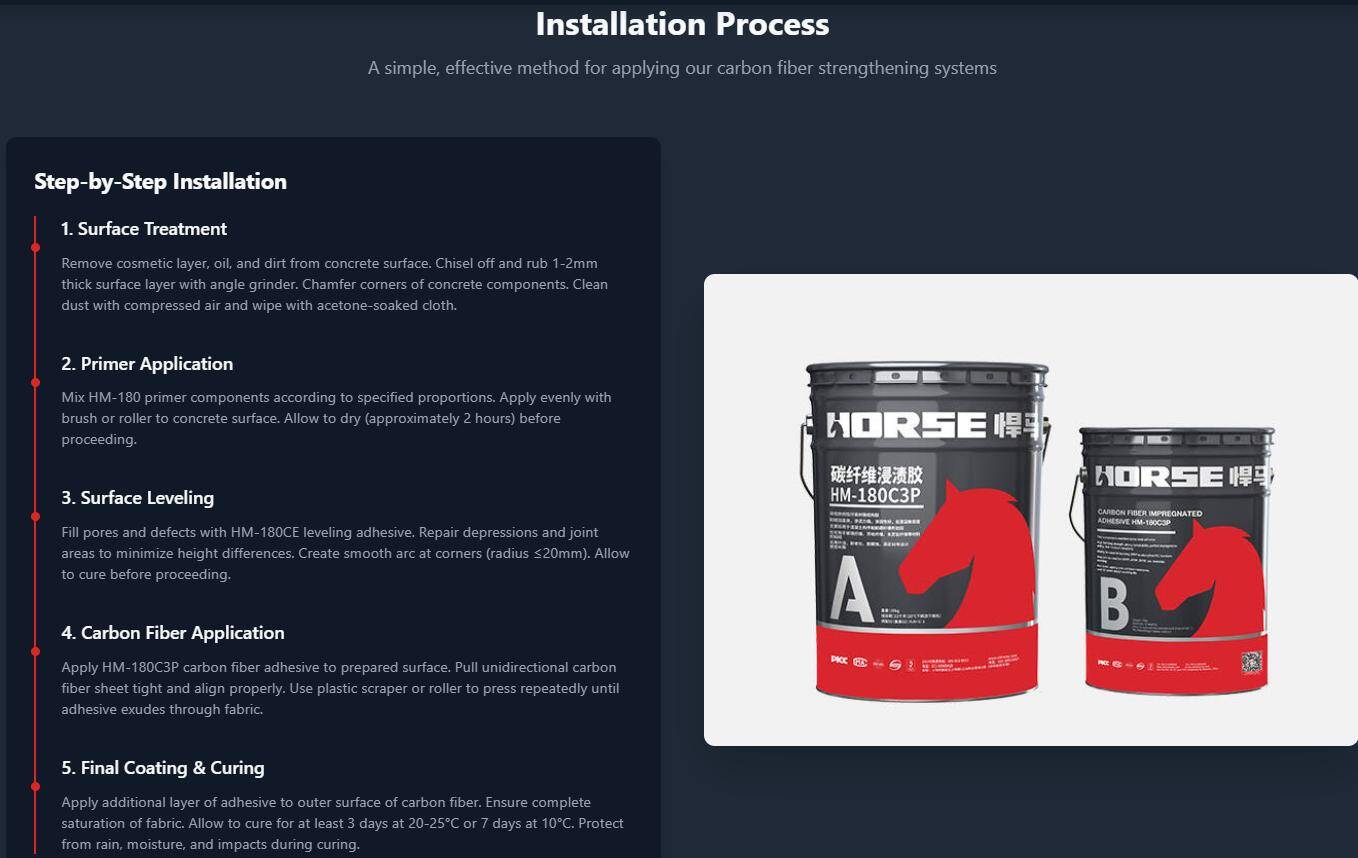Select the 1. Surface Treatment step heading

pos(144,229)
